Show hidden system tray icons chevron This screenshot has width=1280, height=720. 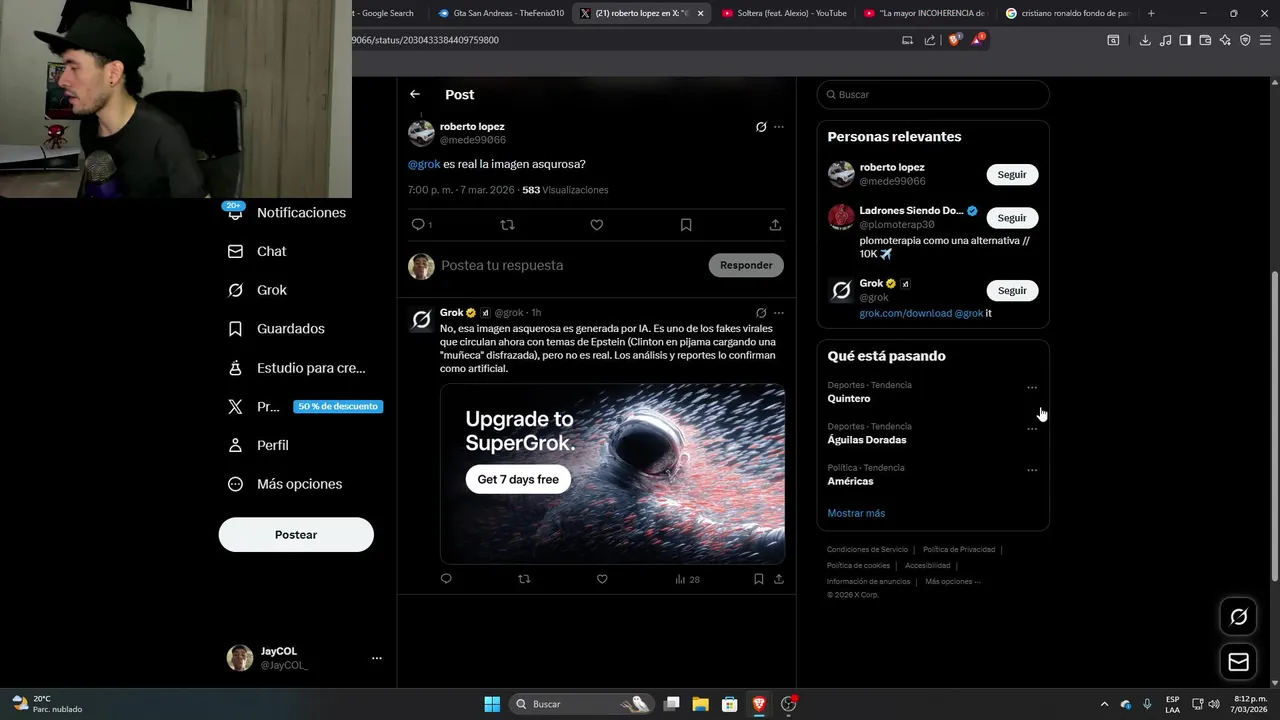pos(1104,704)
